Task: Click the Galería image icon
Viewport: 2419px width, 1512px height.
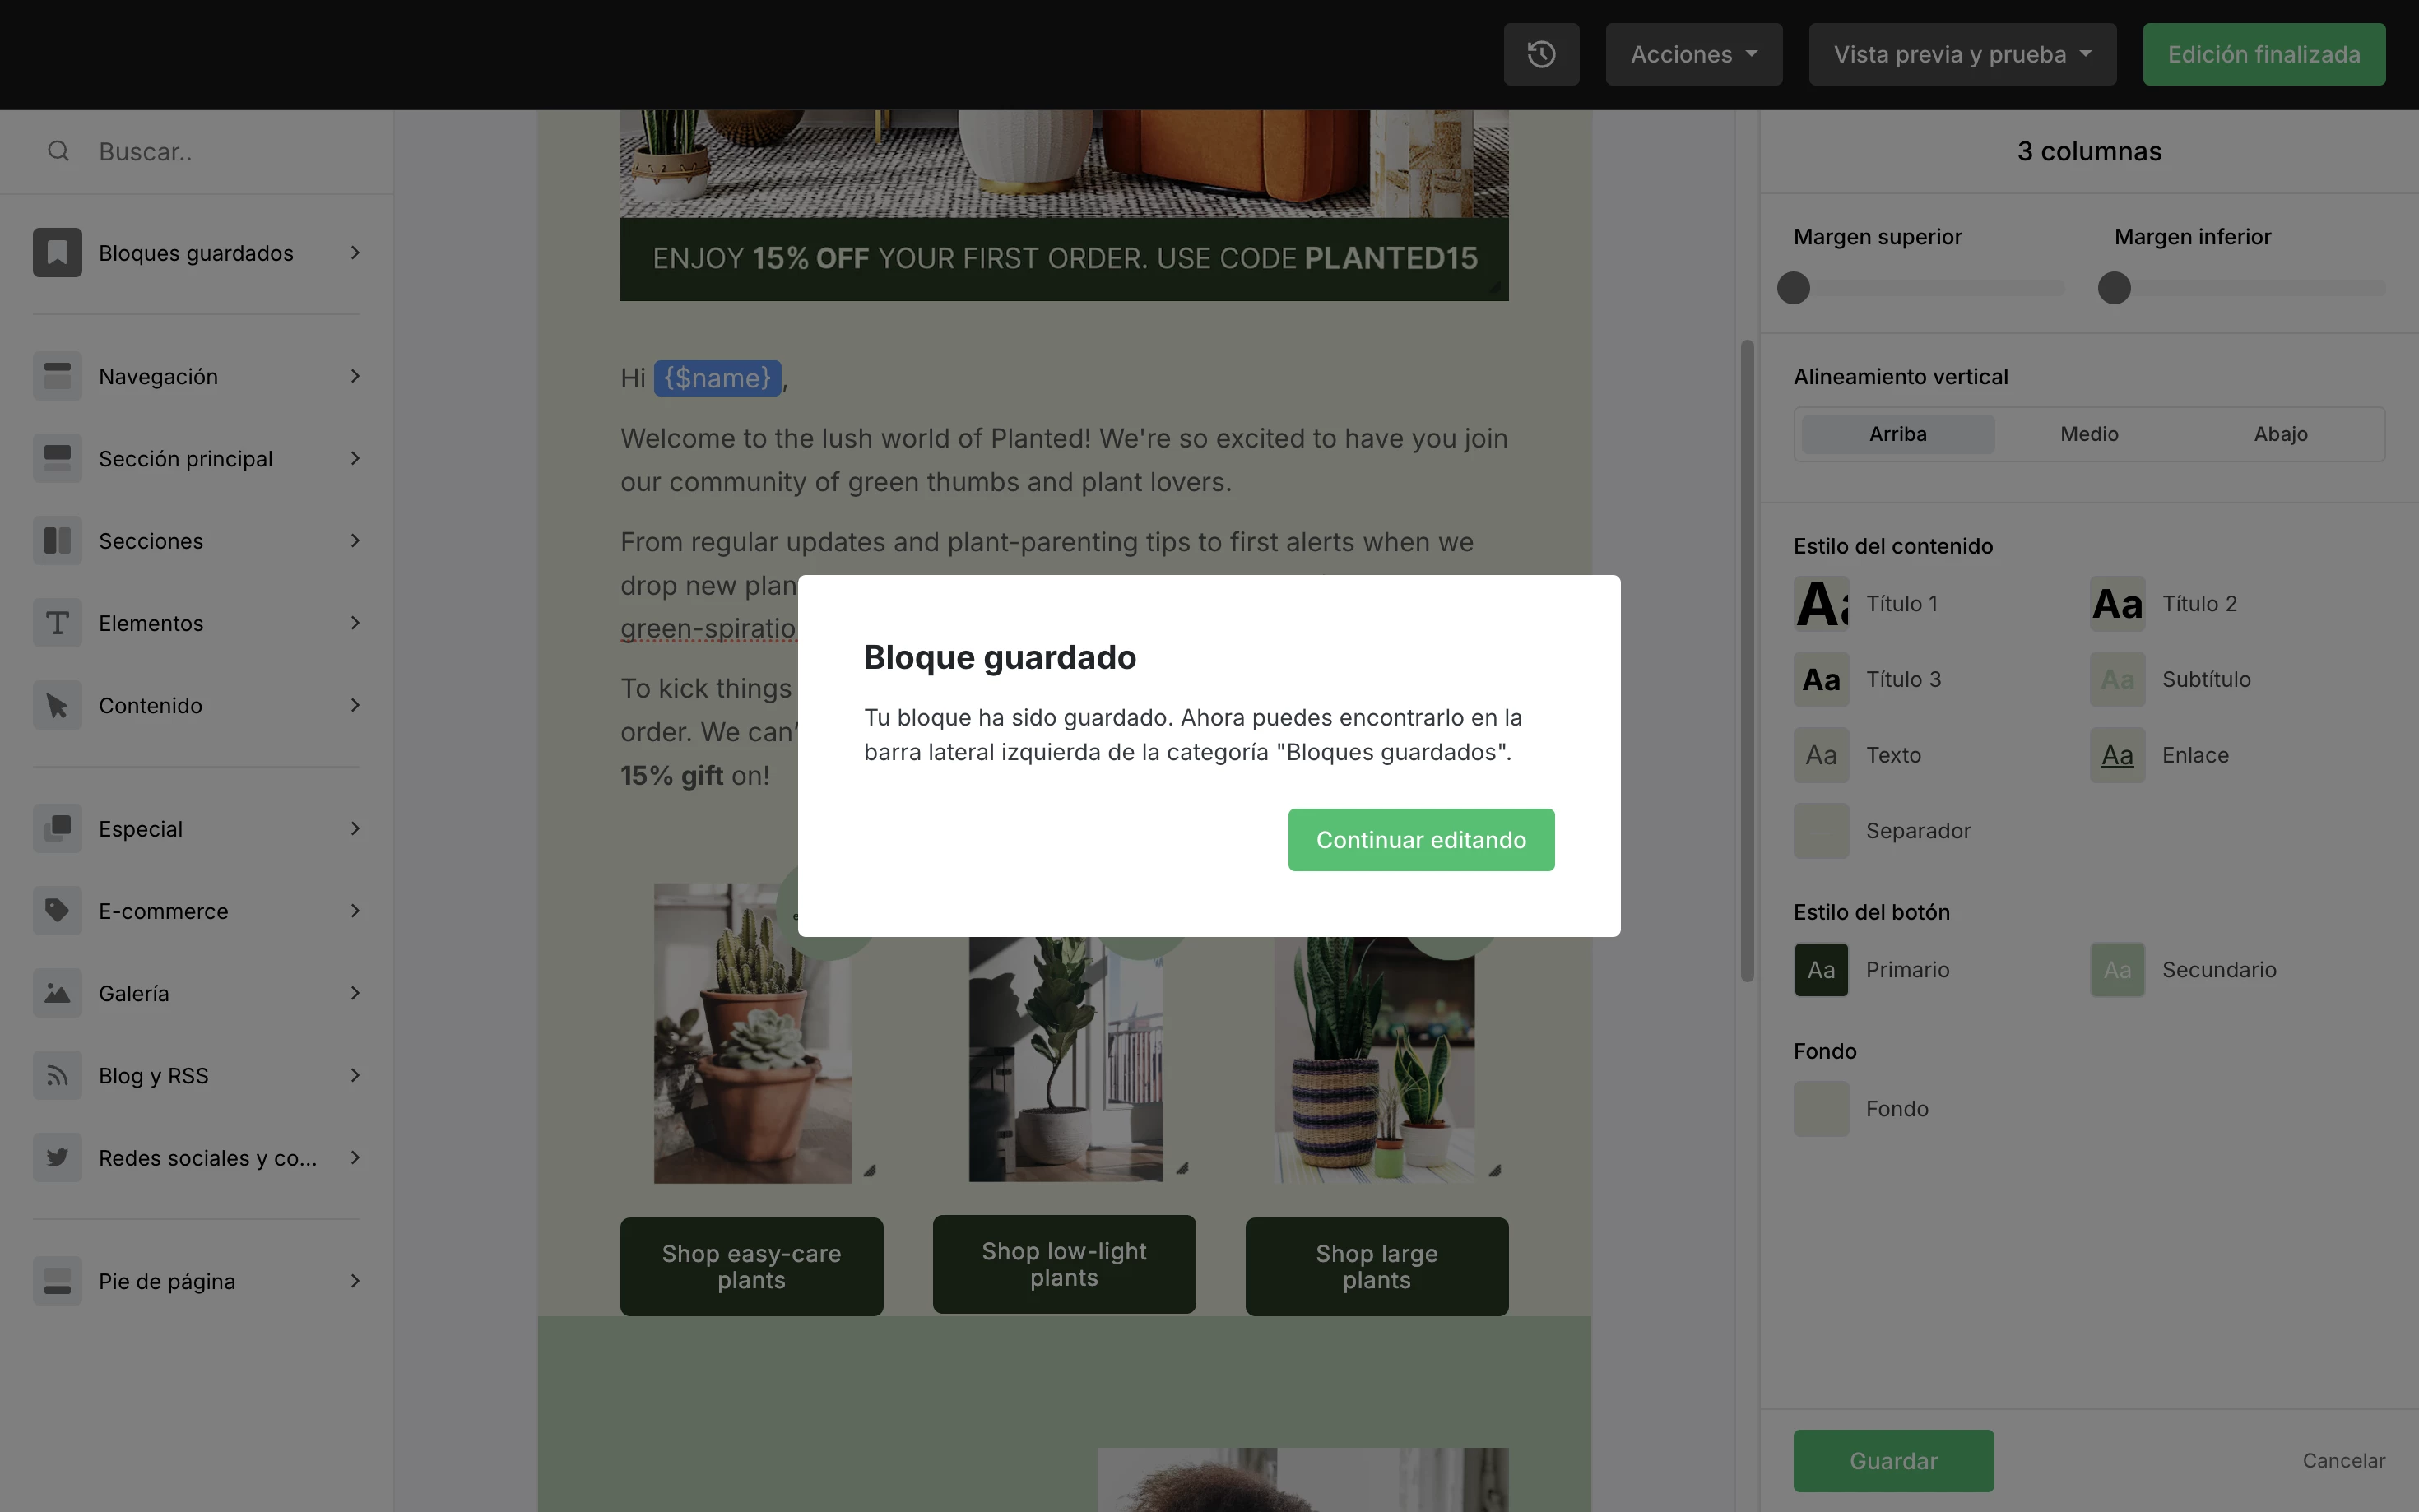Action: click(57, 993)
